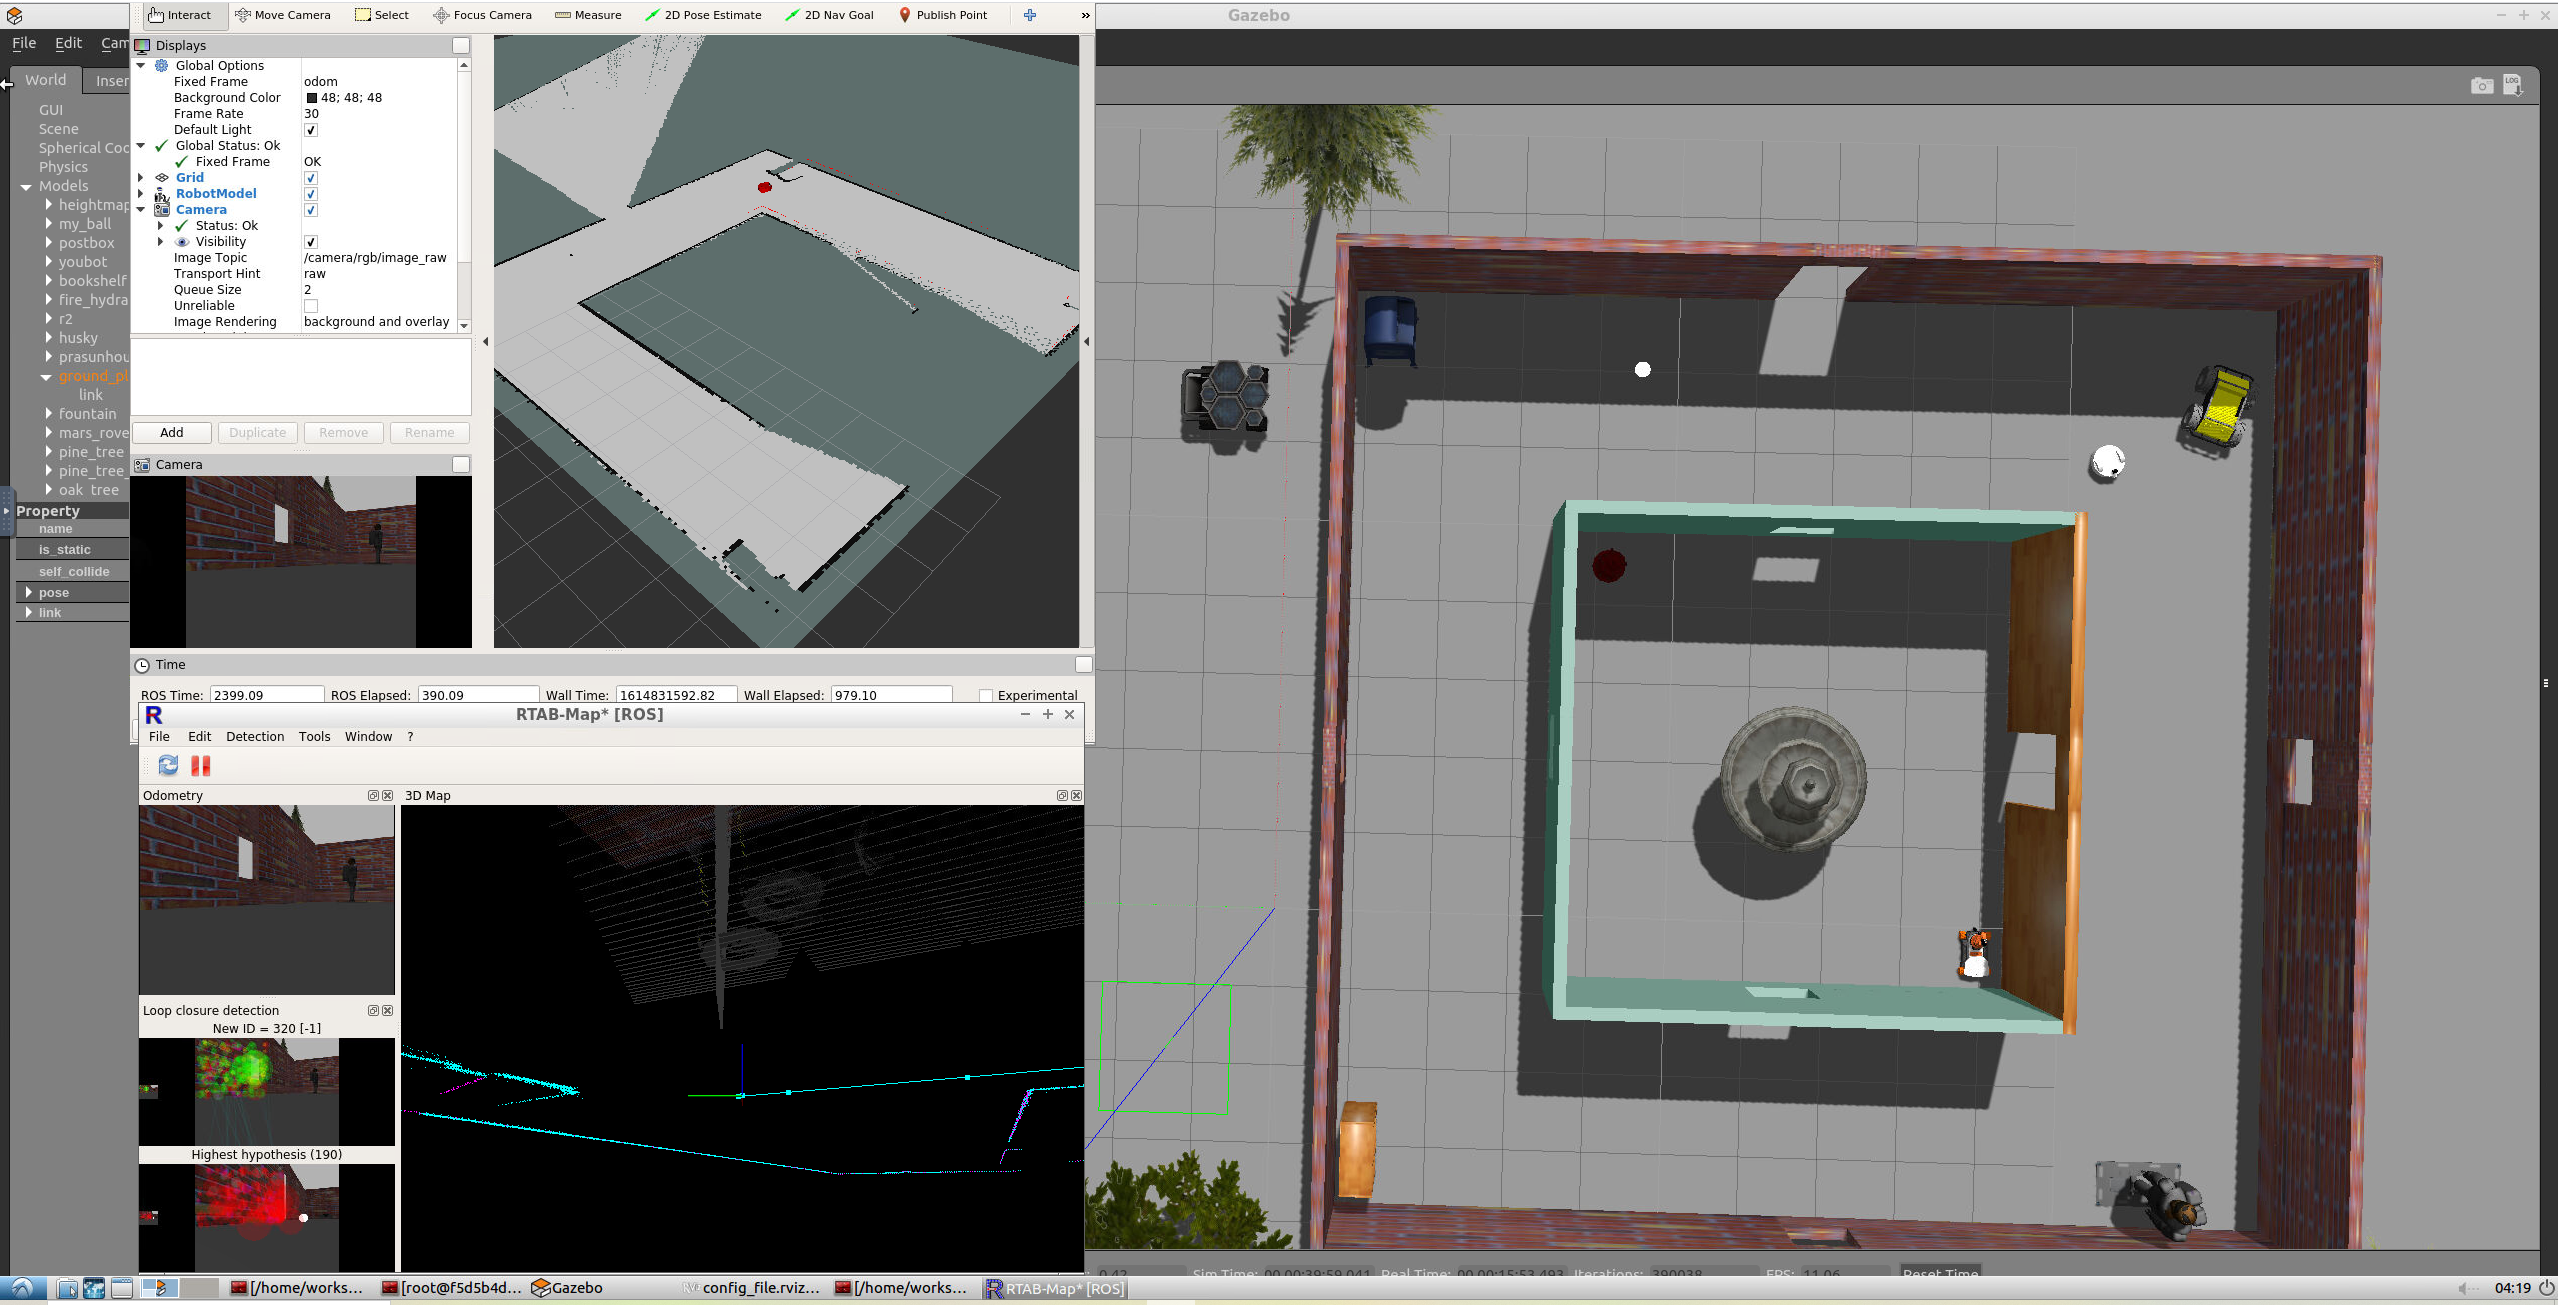2558x1305 pixels.
Task: Select the youbot model in Gazebo tree
Action: click(x=82, y=262)
